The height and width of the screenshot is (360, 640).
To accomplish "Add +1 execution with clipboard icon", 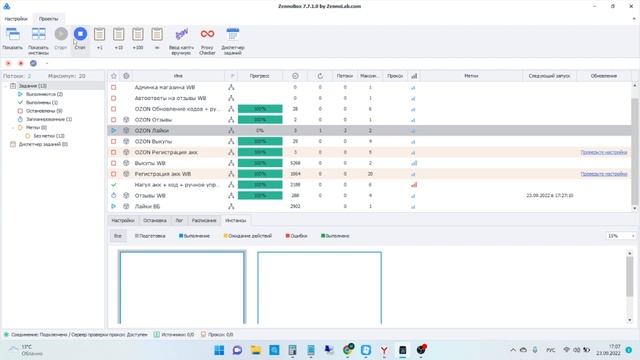I will [x=100, y=34].
